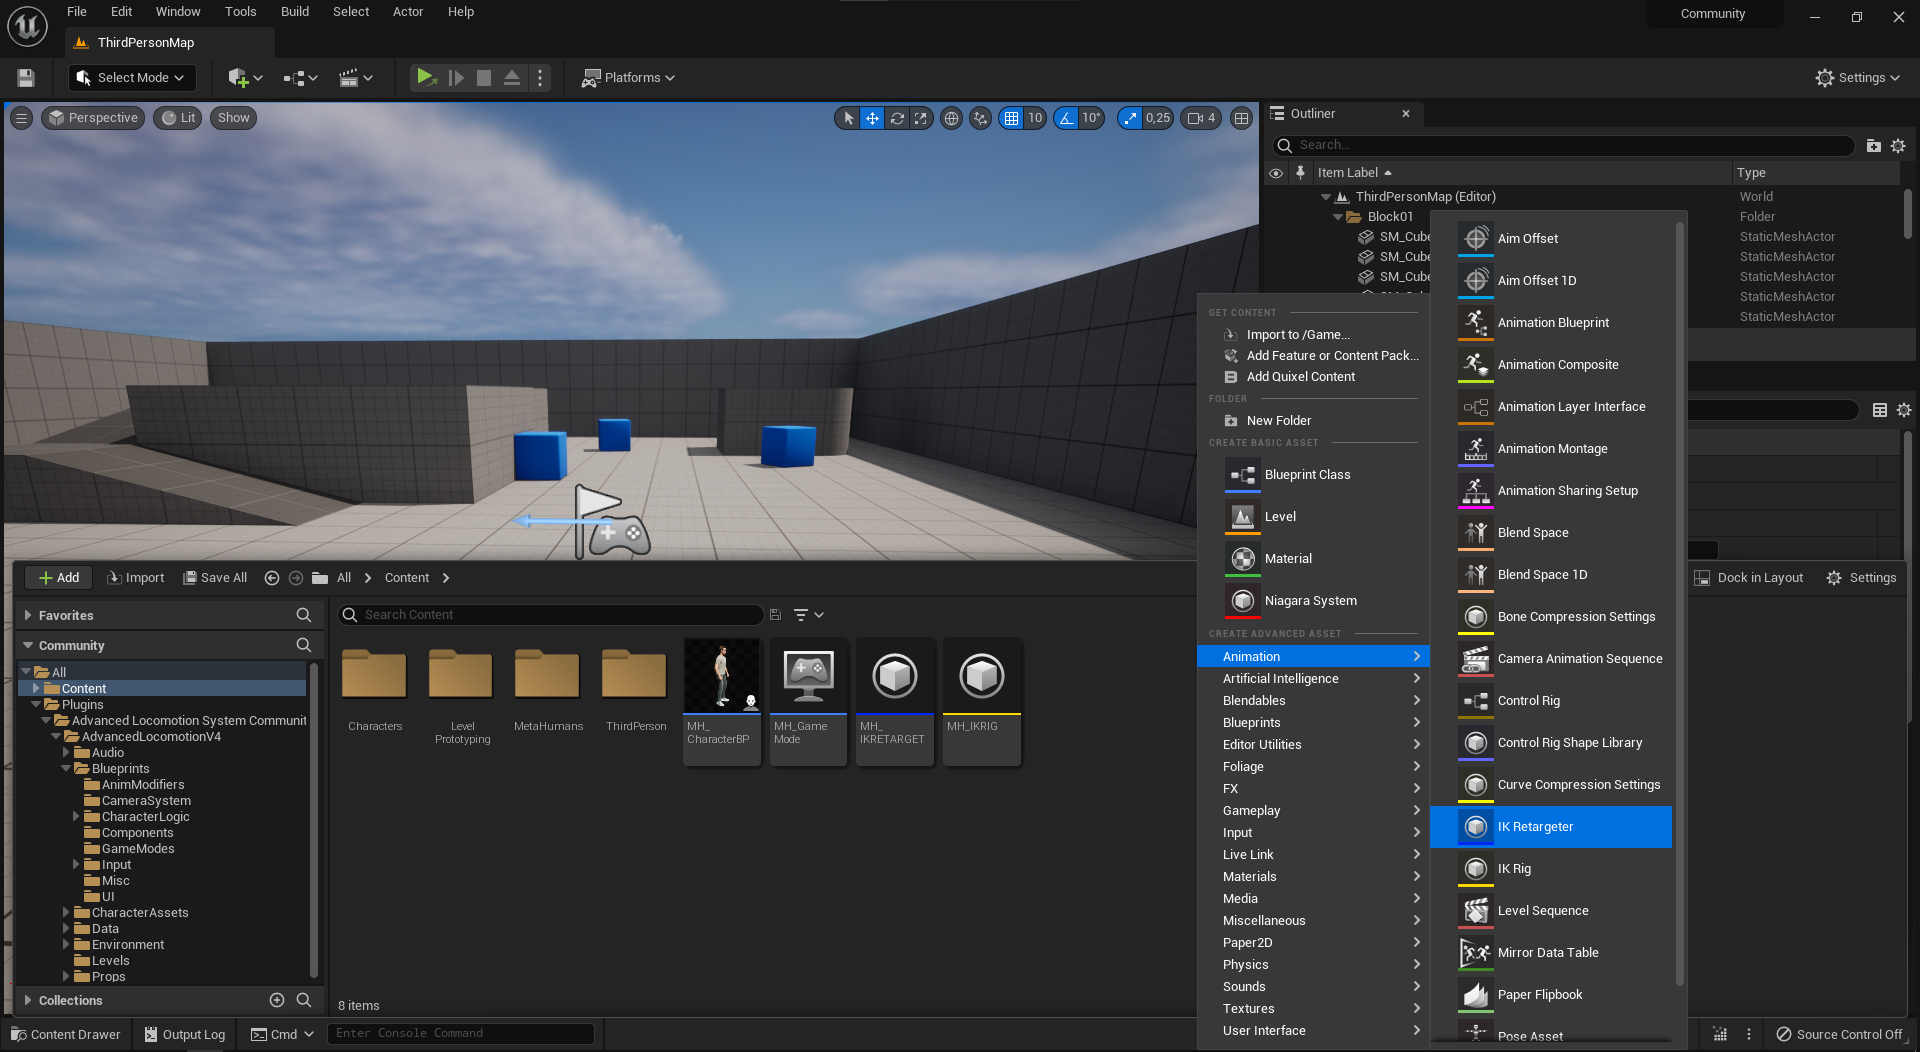Click the Import button
This screenshot has width=1920, height=1052.
pyautogui.click(x=136, y=578)
